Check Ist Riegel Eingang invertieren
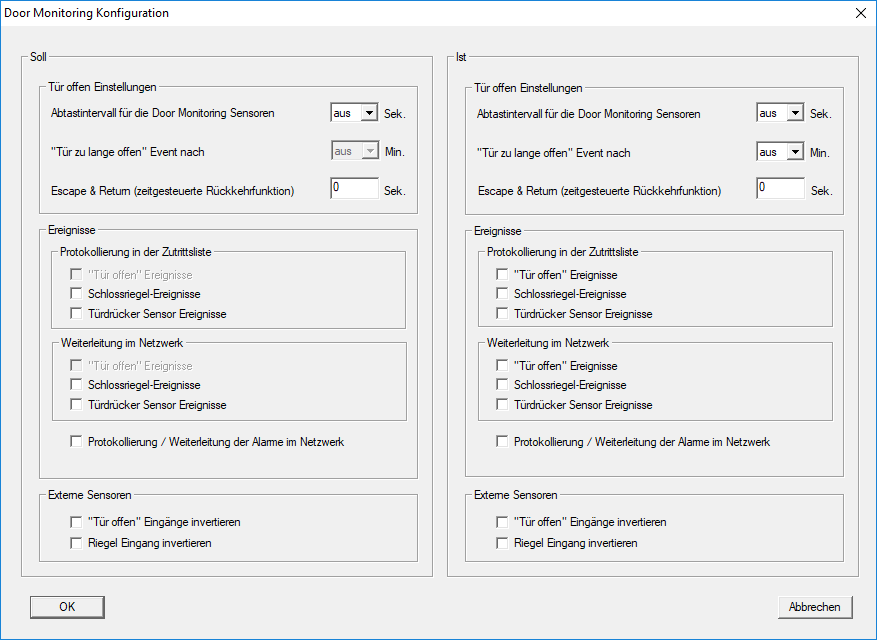This screenshot has height=640, width=877. (502, 543)
